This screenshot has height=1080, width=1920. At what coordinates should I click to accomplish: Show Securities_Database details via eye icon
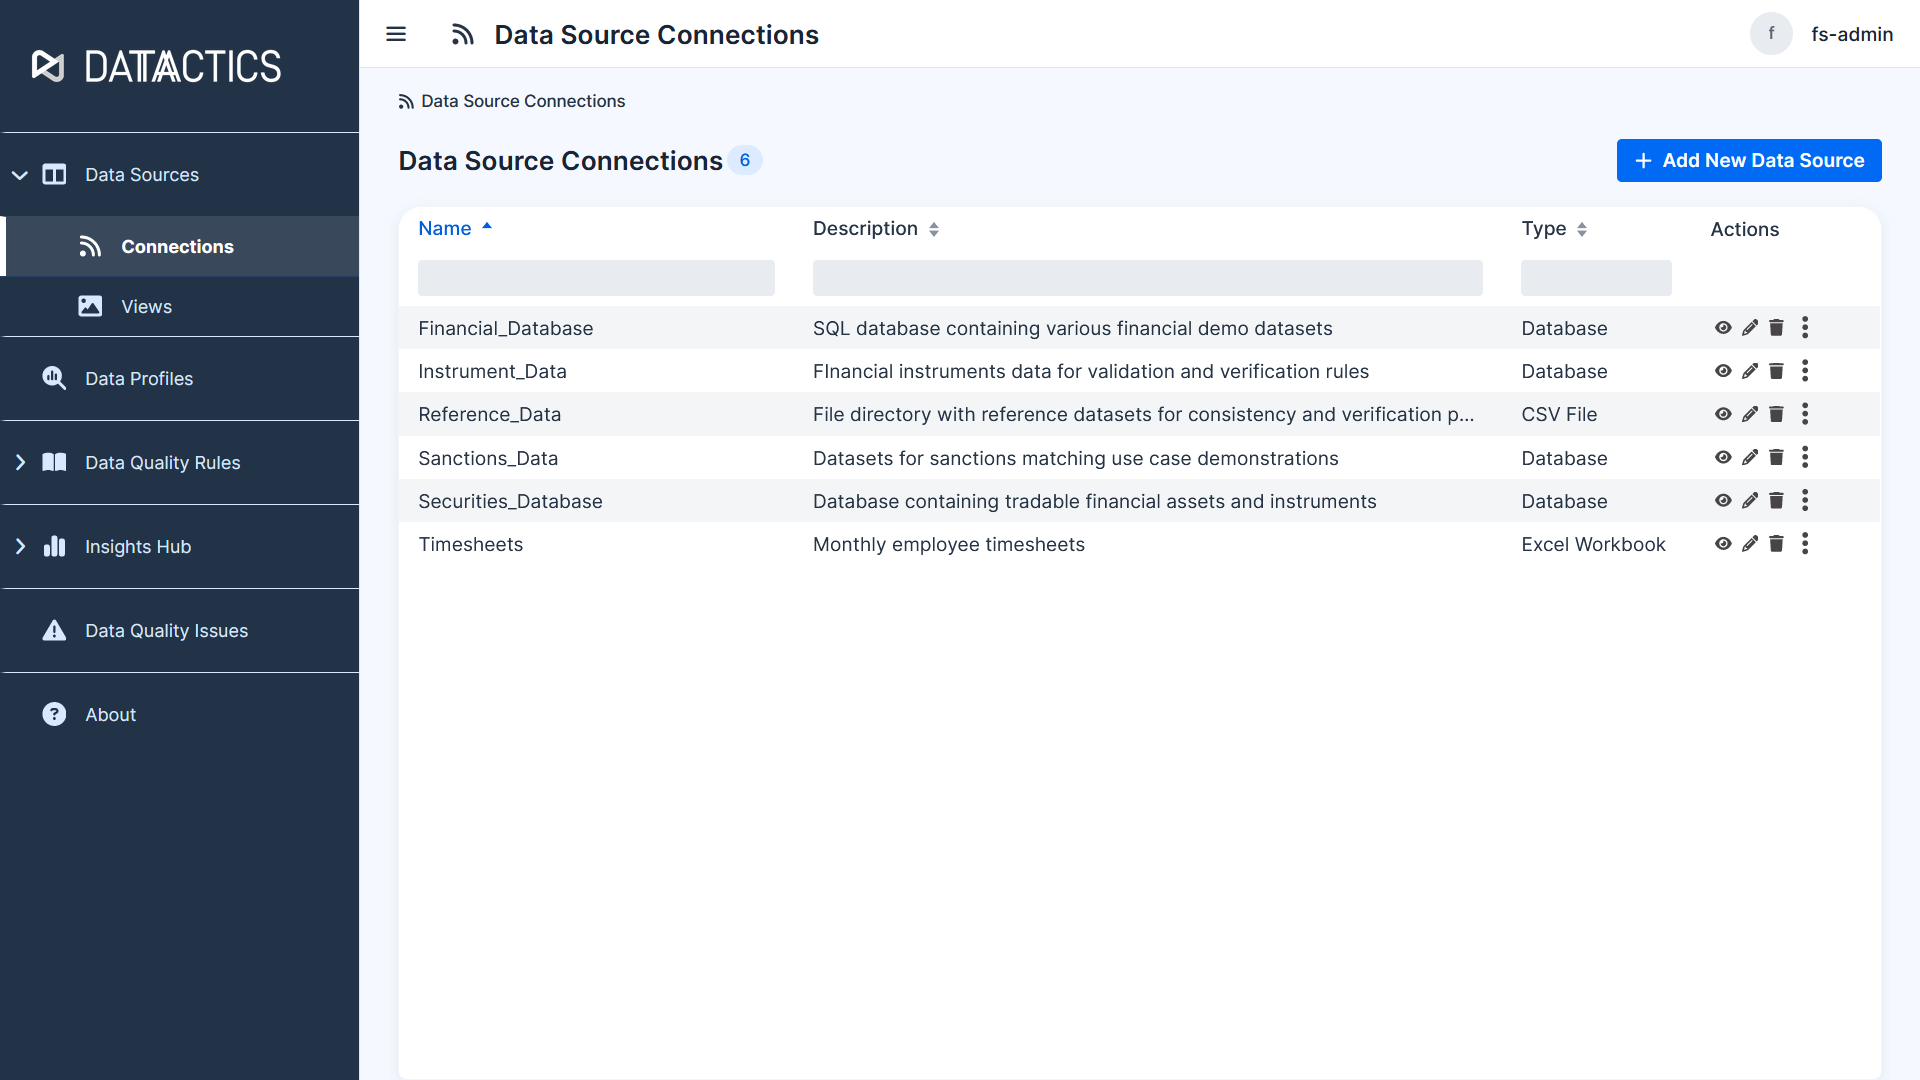(x=1723, y=500)
